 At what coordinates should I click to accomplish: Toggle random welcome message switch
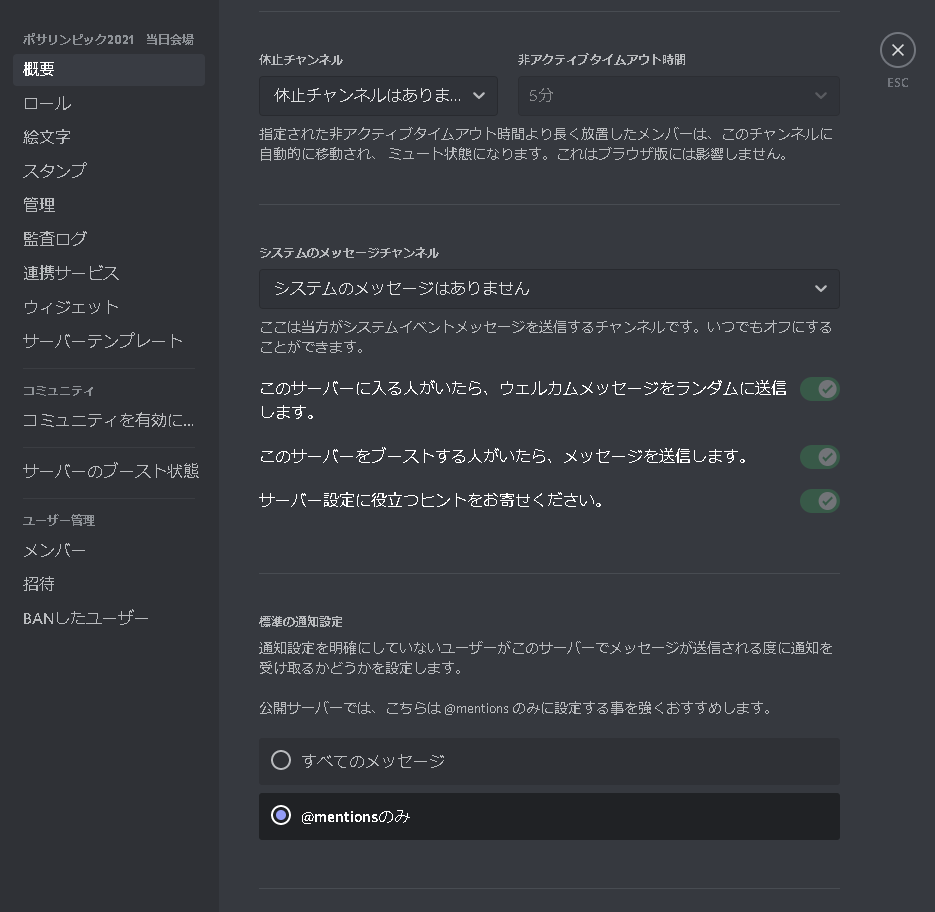pos(820,389)
